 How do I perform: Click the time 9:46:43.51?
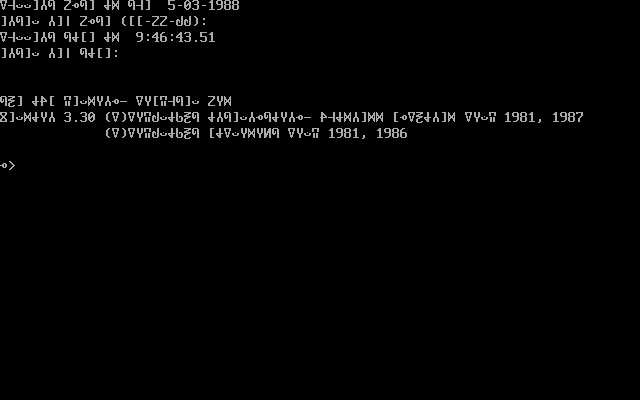tap(175, 37)
